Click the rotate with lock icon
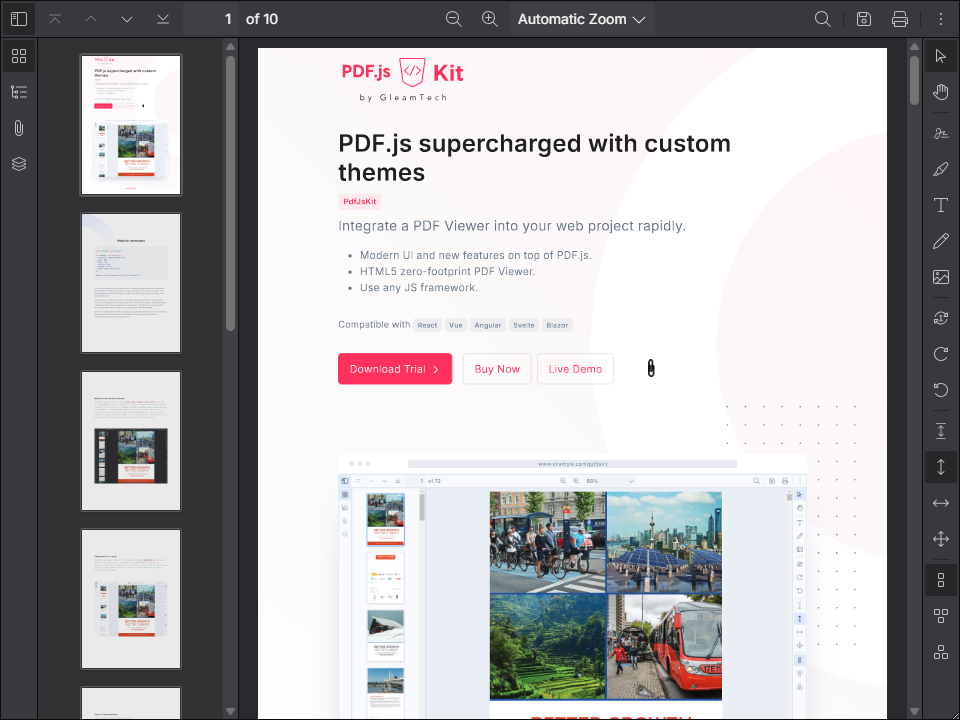960x720 pixels. point(941,318)
